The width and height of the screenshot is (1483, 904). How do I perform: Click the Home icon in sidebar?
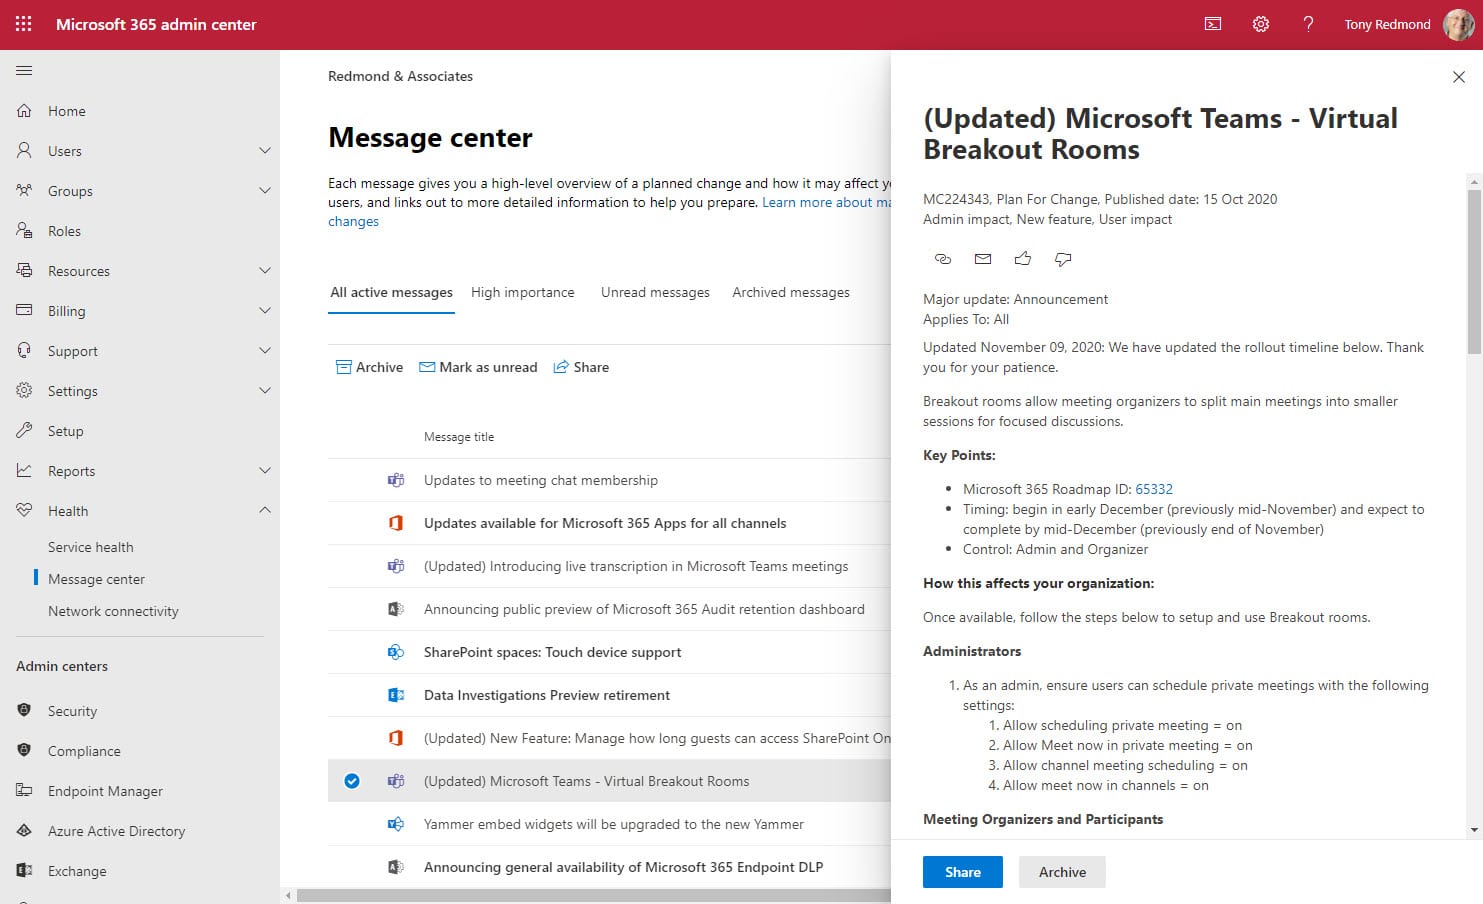pos(24,111)
